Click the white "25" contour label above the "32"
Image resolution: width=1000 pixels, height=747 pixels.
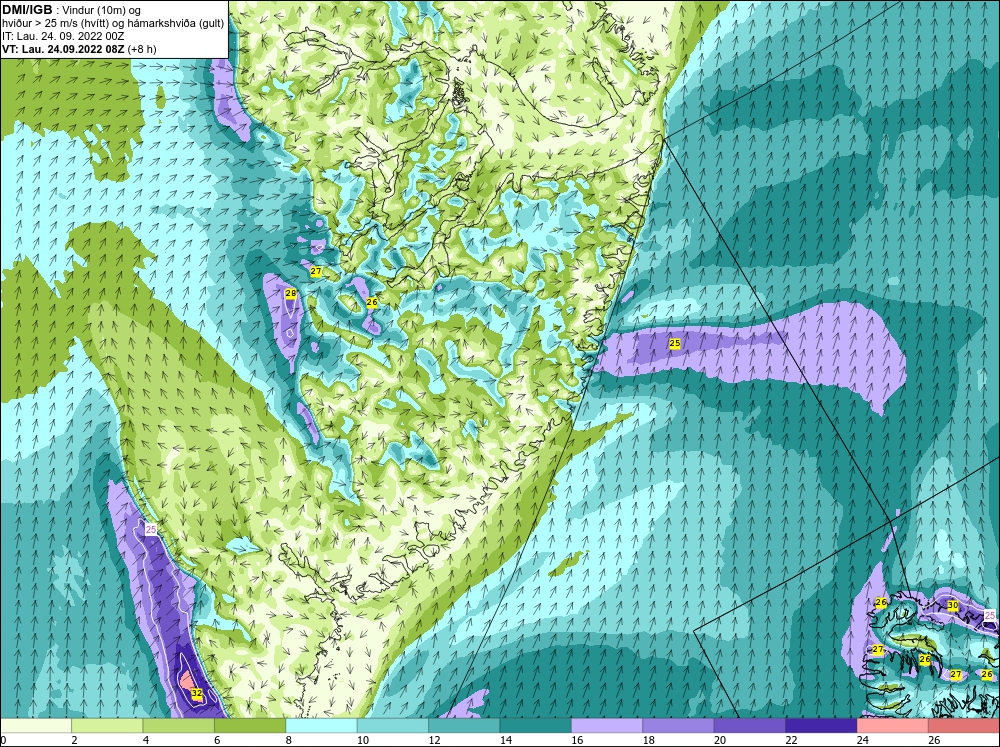151,529
